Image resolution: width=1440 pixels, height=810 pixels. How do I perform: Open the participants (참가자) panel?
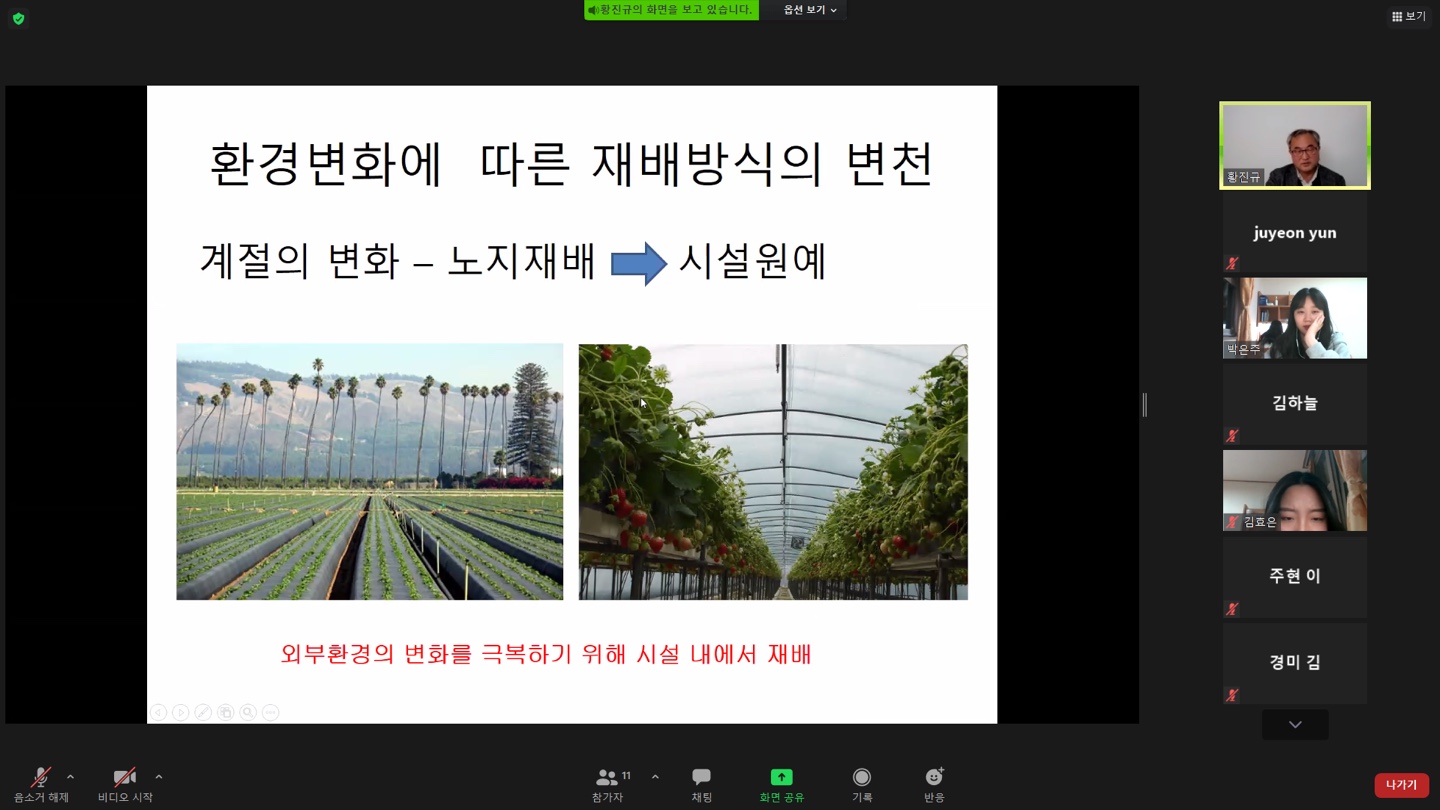(608, 783)
